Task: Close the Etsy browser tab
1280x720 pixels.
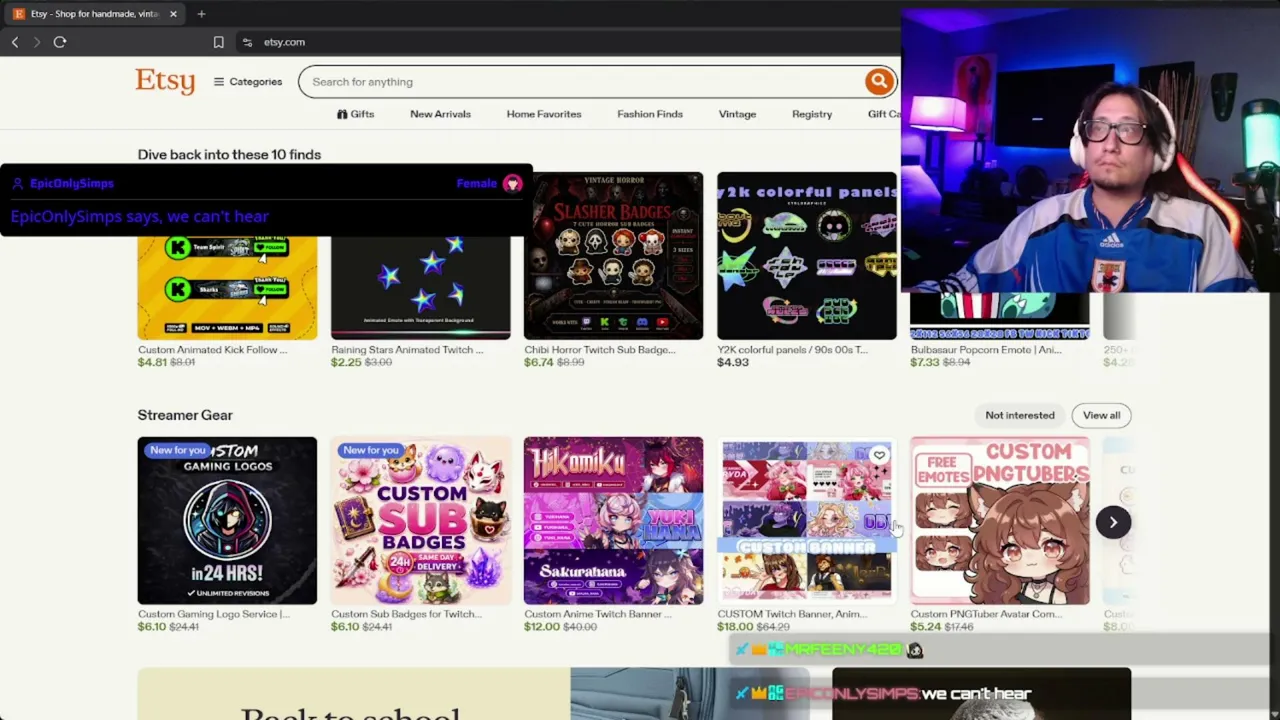Action: coord(173,14)
